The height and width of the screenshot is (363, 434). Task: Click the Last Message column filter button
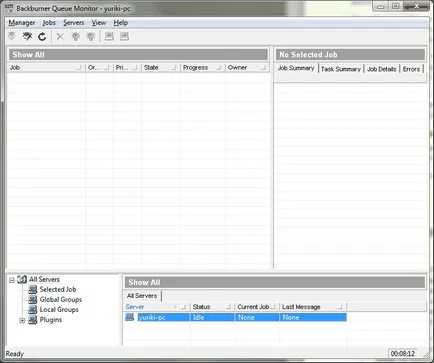point(340,307)
